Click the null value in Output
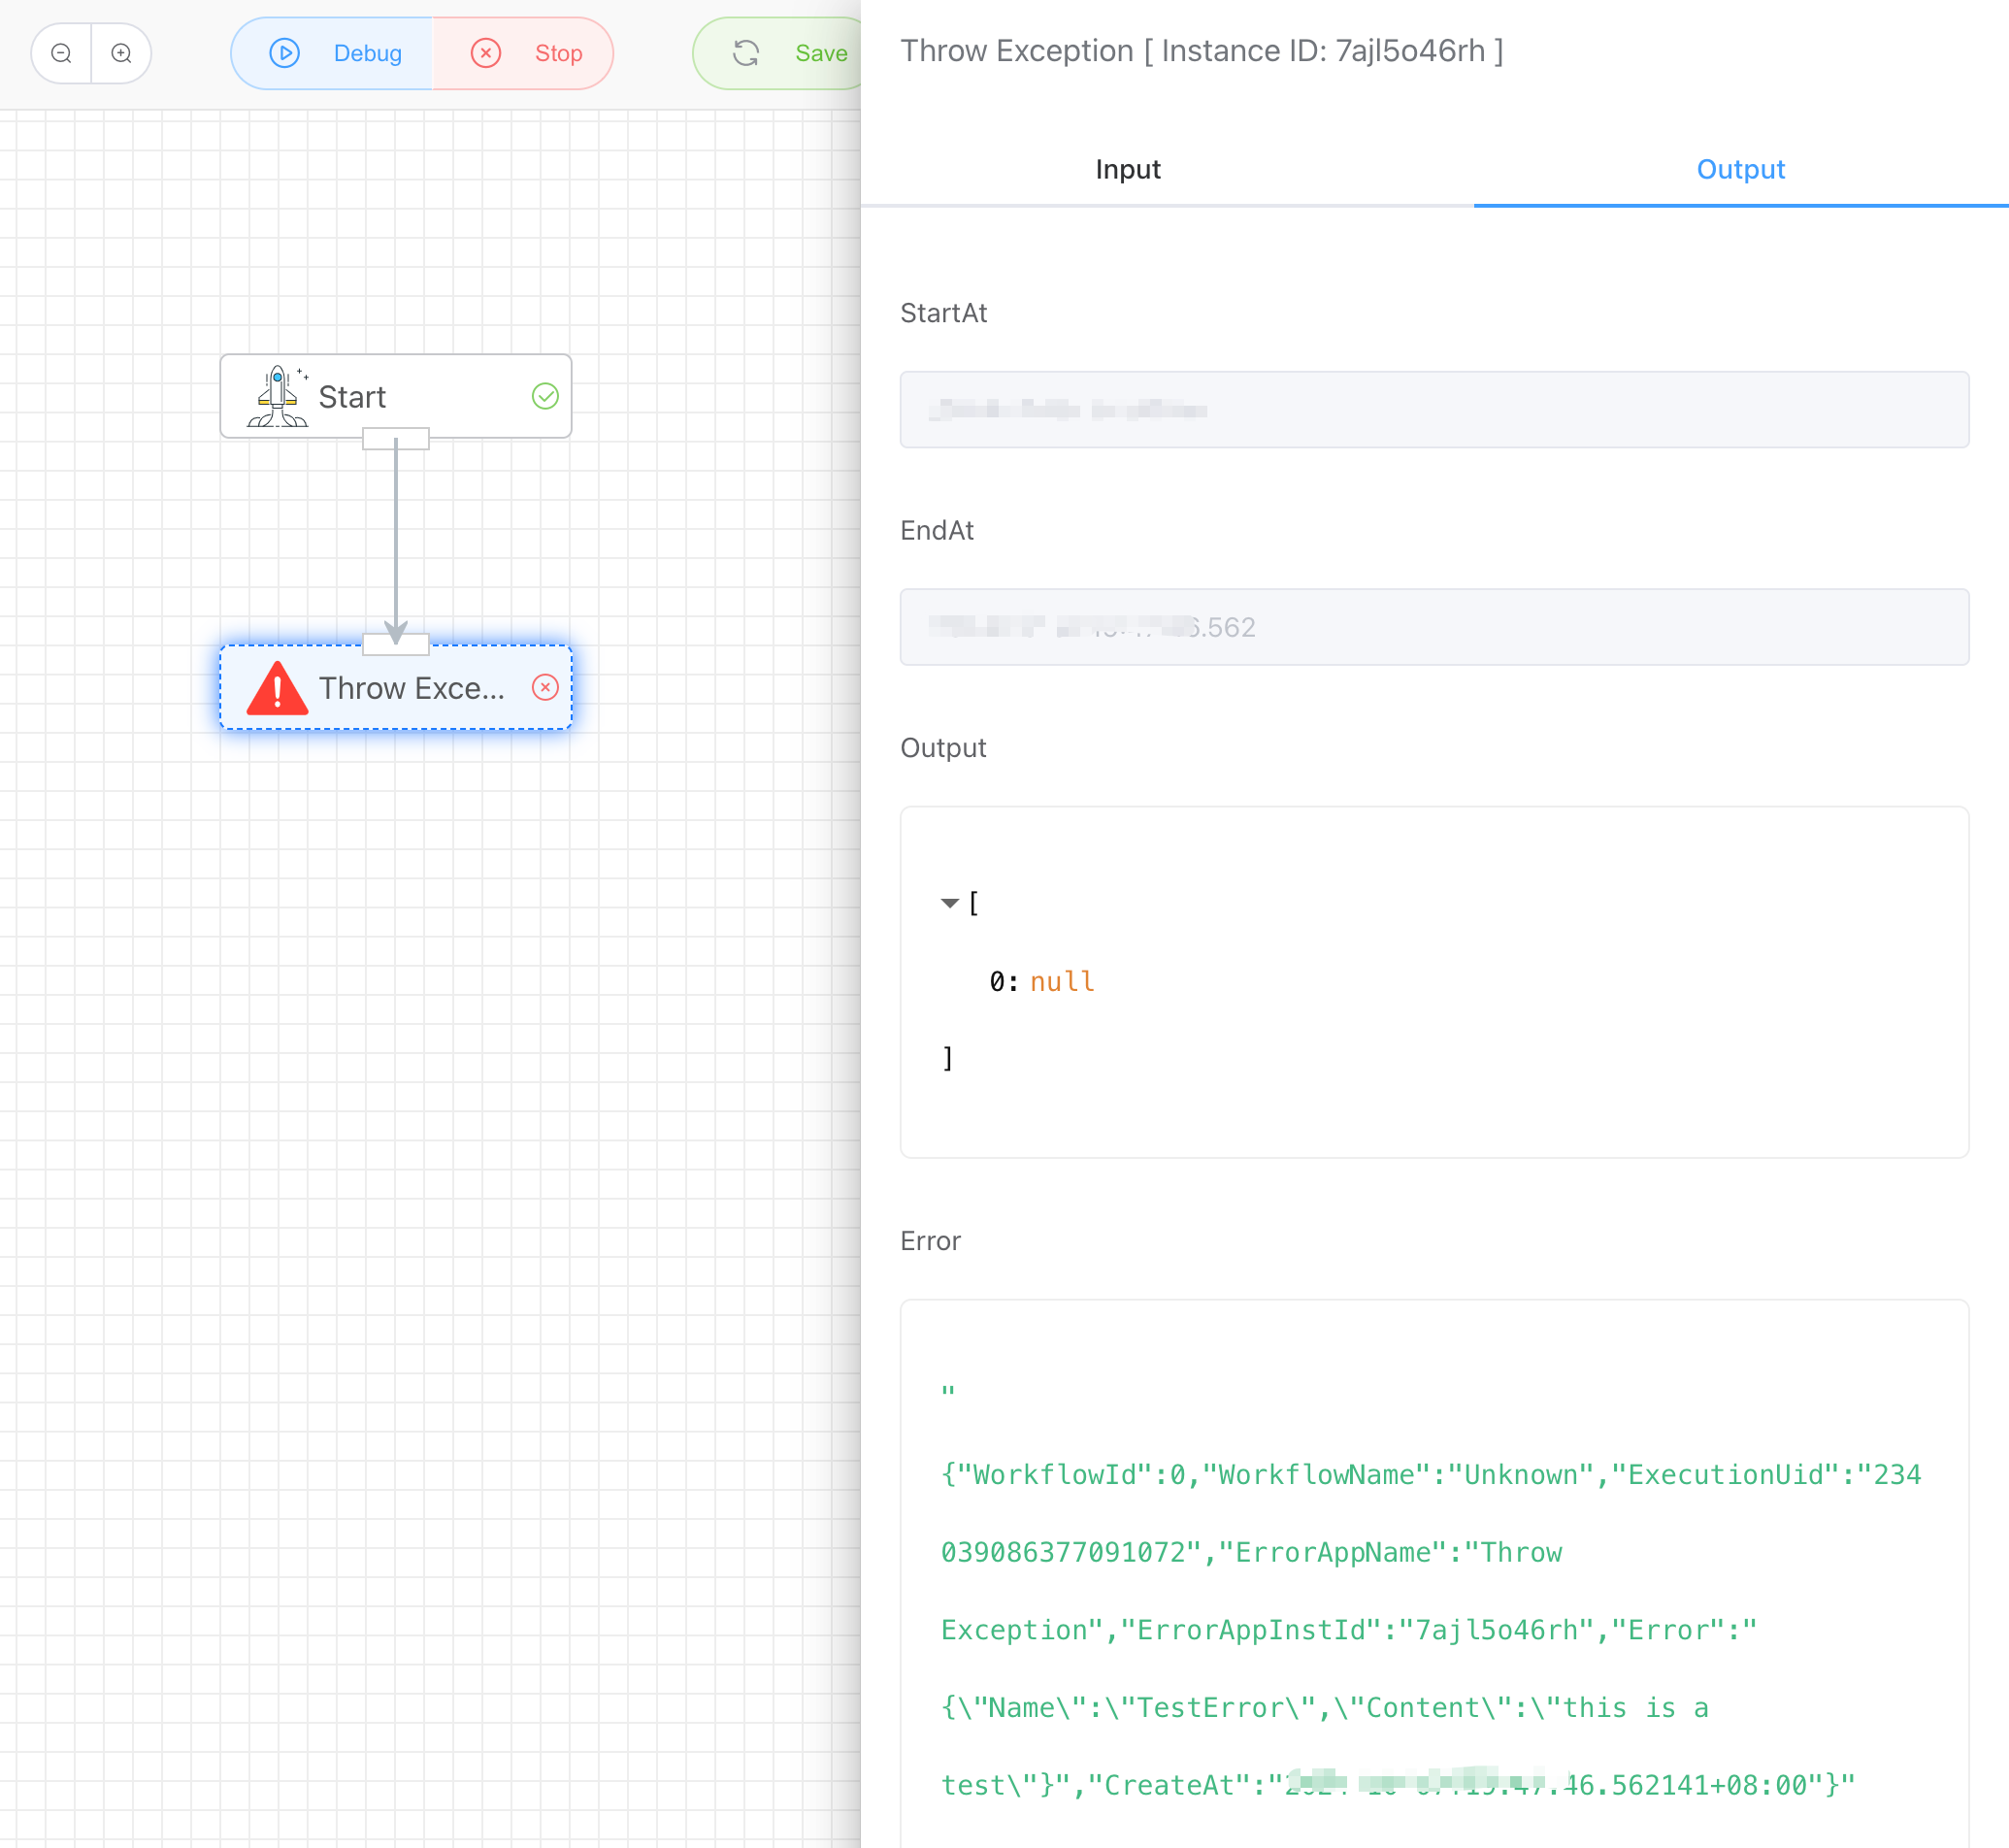The width and height of the screenshot is (2009, 1848). pos(1062,982)
